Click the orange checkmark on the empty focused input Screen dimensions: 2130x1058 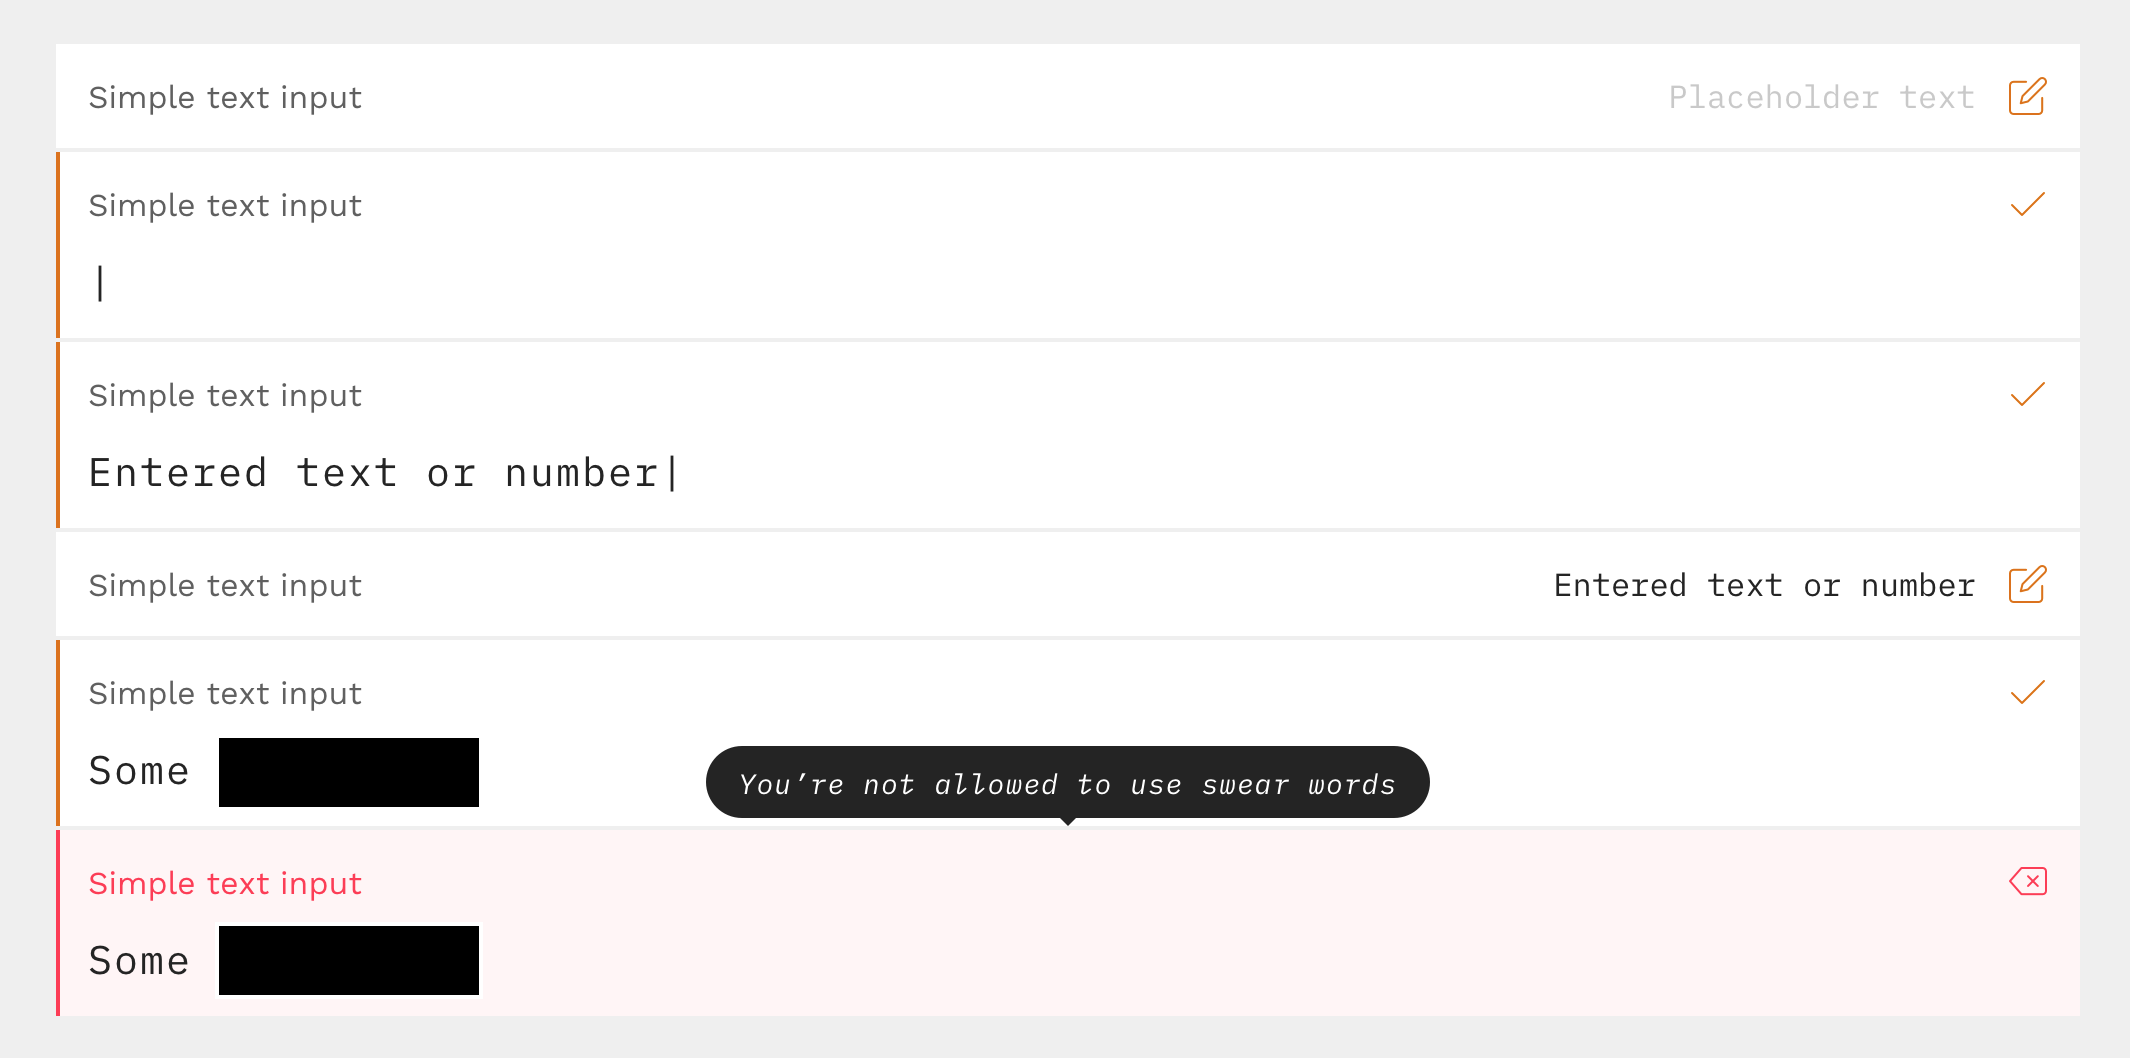pos(2026,204)
